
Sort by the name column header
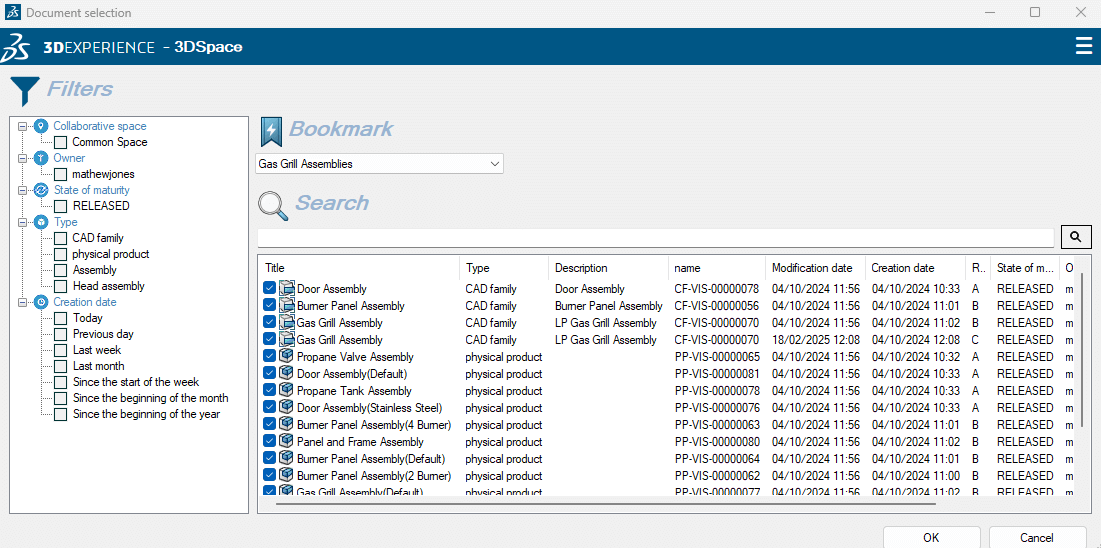[x=717, y=268]
